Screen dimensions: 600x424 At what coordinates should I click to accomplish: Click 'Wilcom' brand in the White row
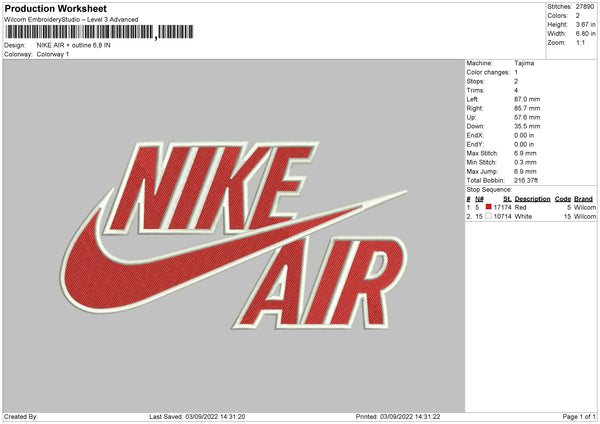[585, 217]
